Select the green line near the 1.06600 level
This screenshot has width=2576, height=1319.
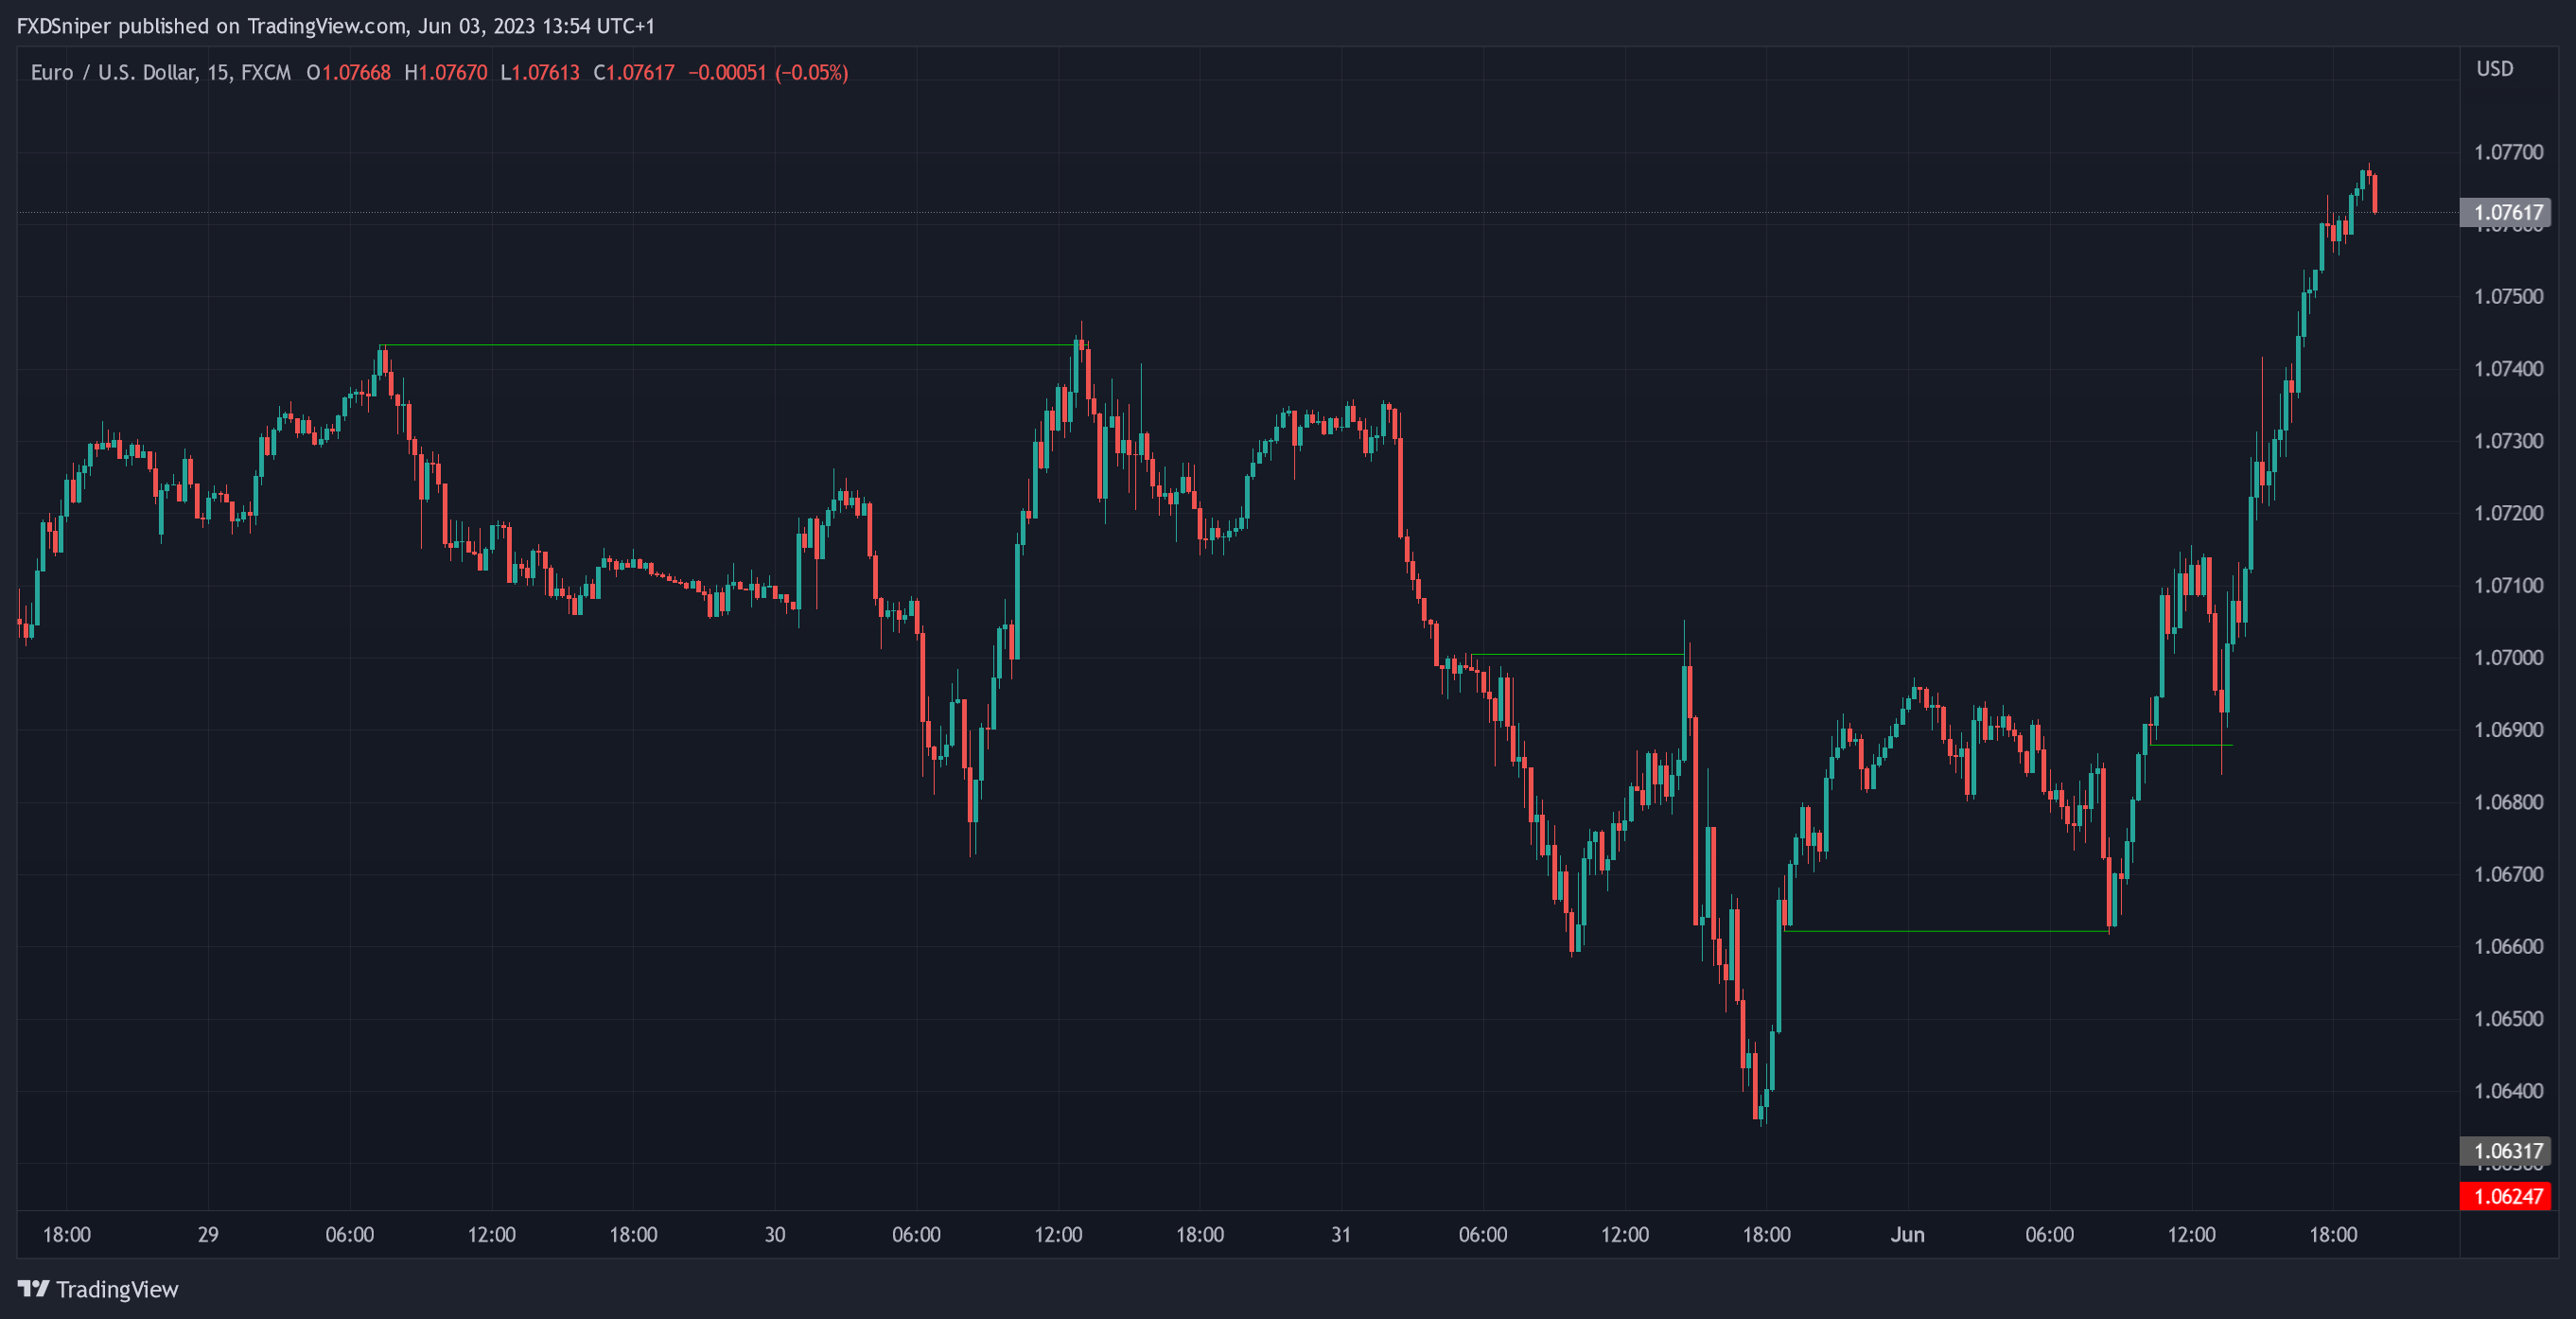(x=1946, y=931)
